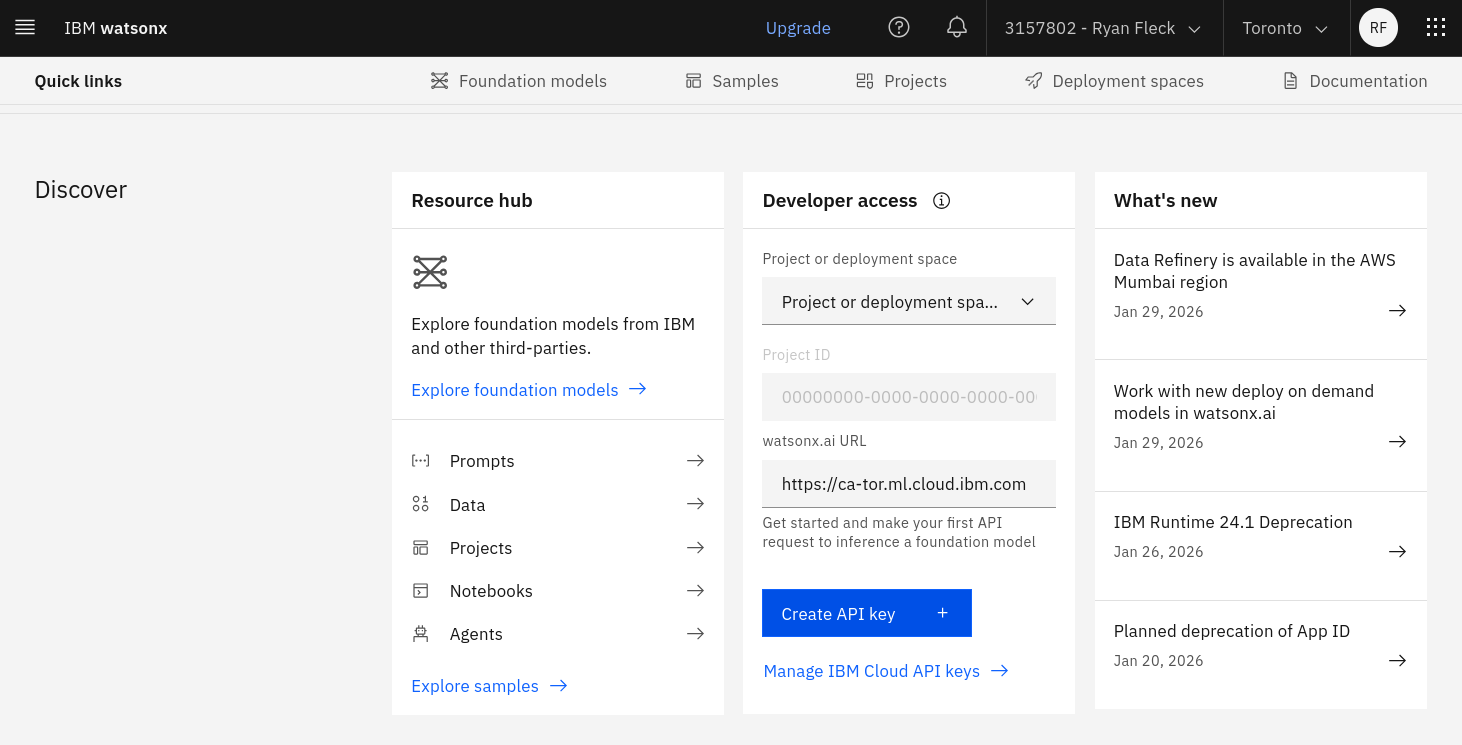Expand the account dropdown for Ryan Fleck
This screenshot has height=745, width=1462.
(1103, 28)
